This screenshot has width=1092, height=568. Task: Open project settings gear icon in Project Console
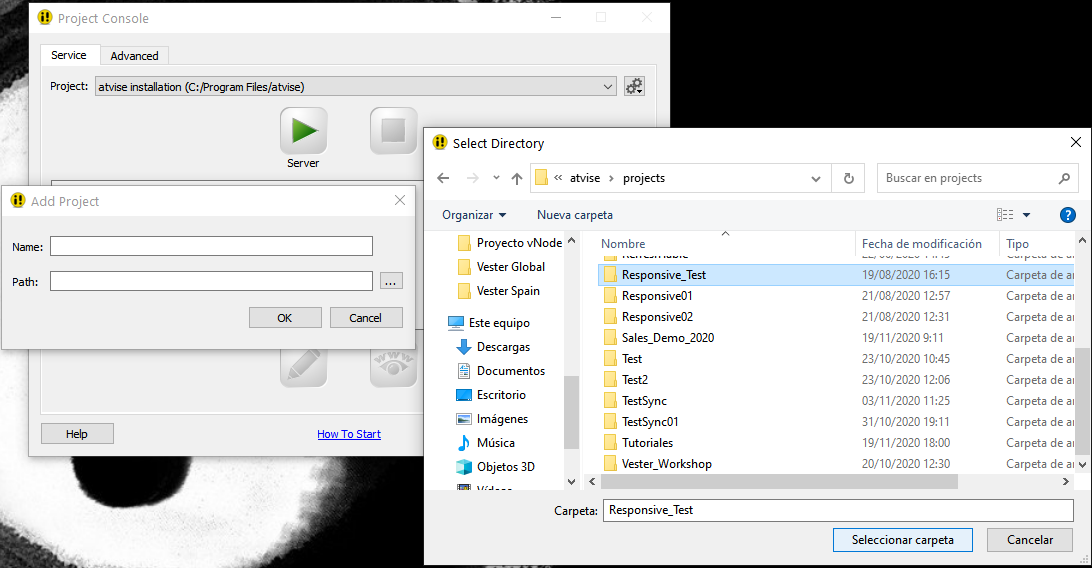634,86
